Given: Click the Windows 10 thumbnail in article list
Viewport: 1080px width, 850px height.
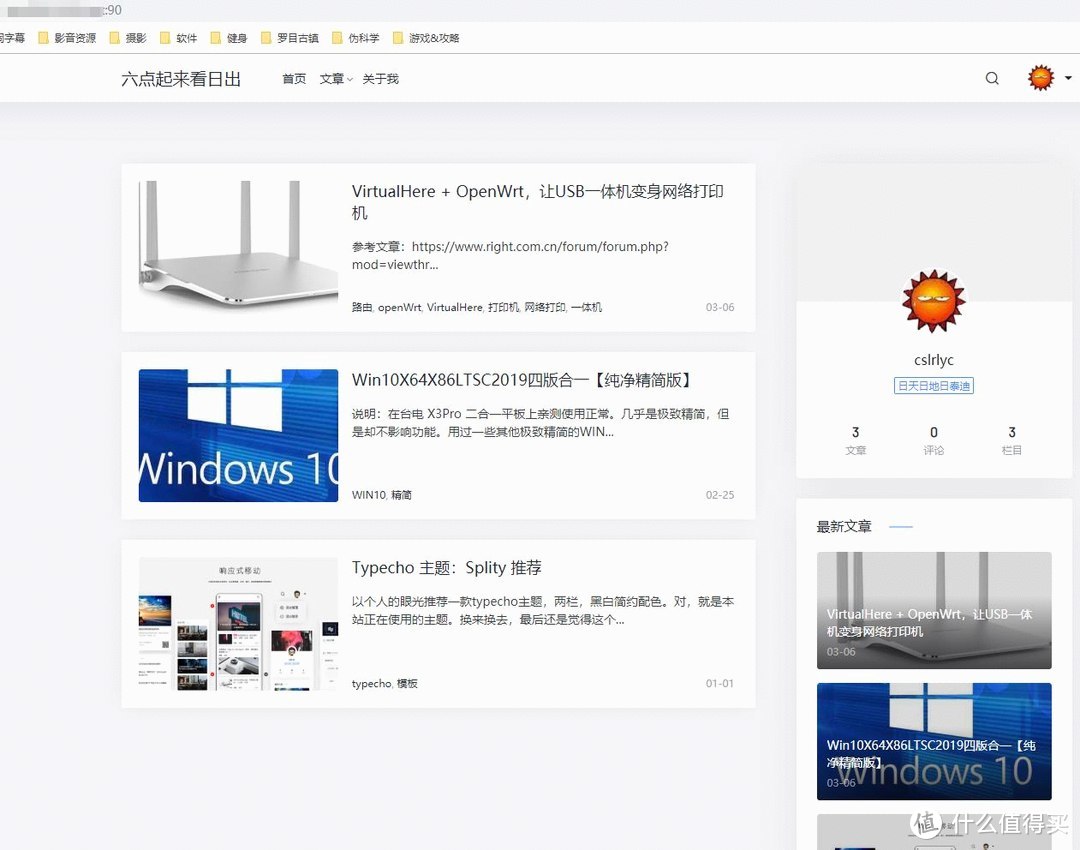Looking at the screenshot, I should 238,435.
